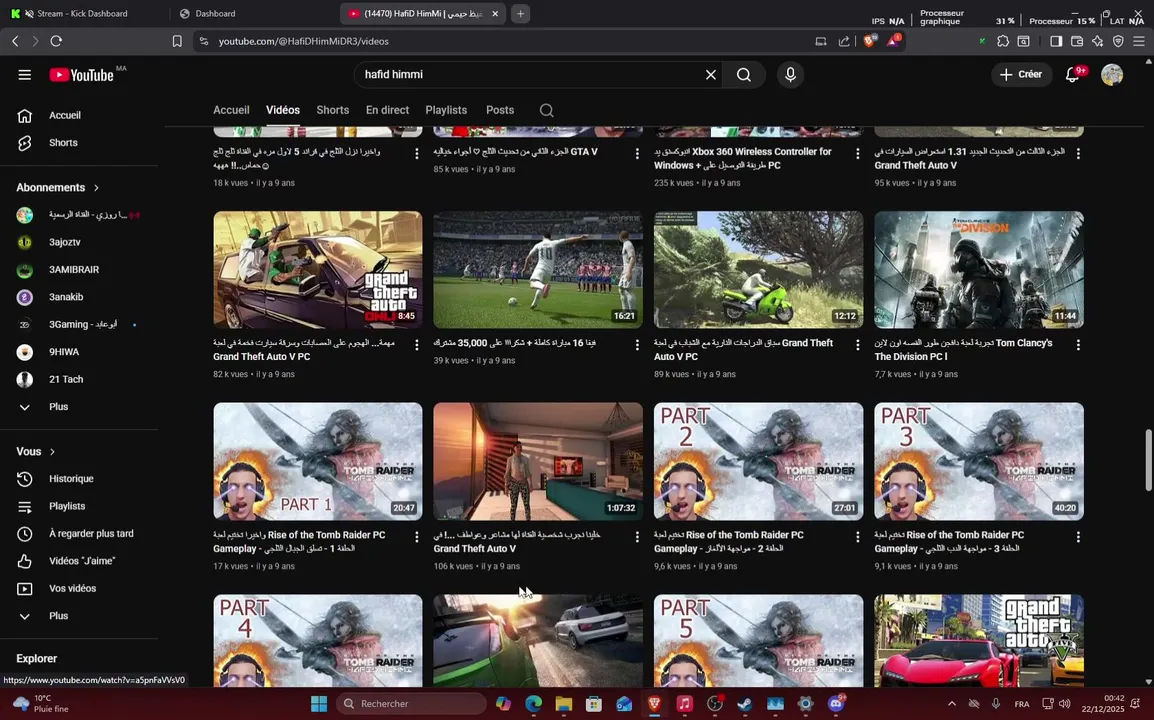This screenshot has height=720, width=1154.
Task: Toggle the browser sidebar panel icon
Action: click(1055, 42)
